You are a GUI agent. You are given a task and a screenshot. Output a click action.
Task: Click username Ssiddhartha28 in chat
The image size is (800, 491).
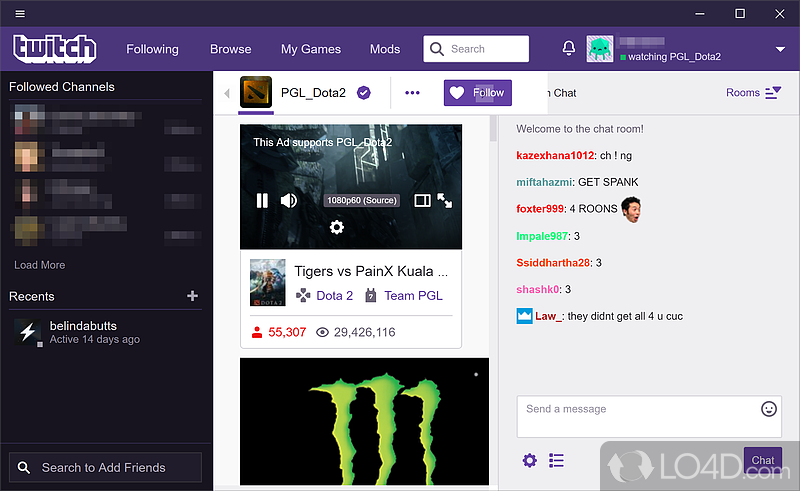click(x=553, y=263)
